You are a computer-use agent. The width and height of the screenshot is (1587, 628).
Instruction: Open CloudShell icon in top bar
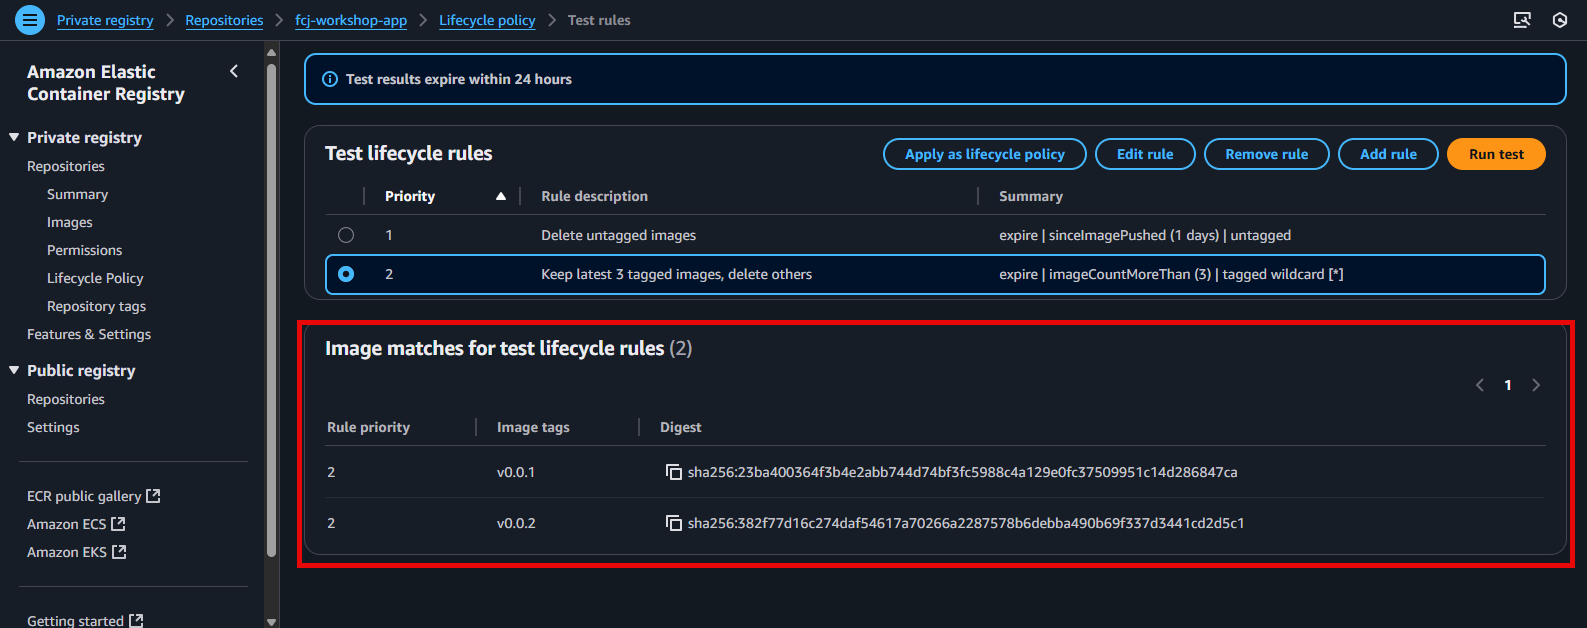coord(1522,20)
